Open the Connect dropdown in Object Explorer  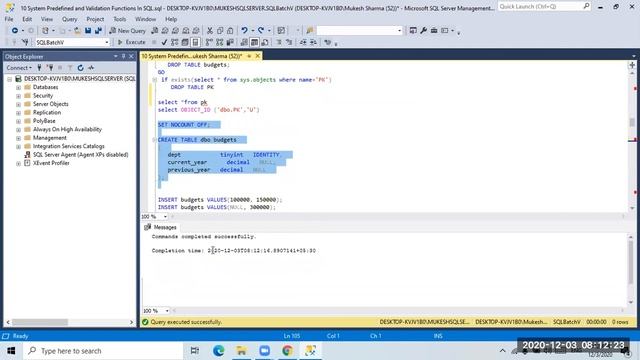pyautogui.click(x=19, y=68)
